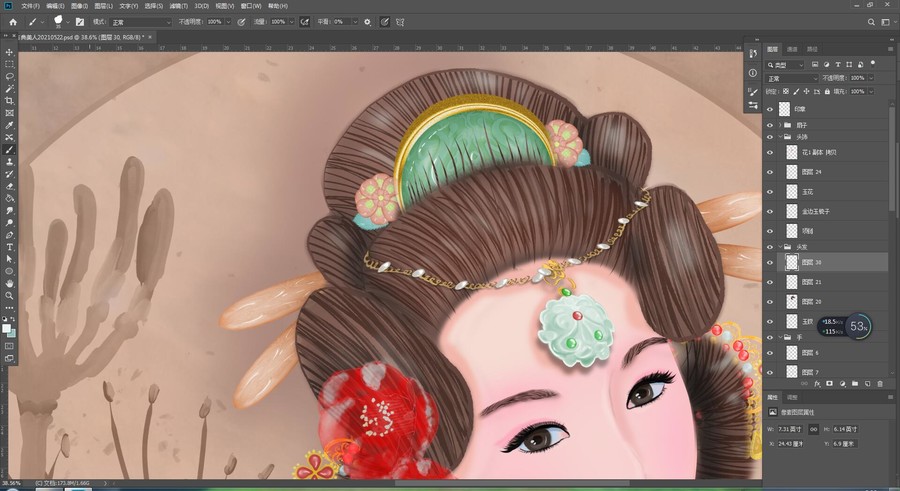Open the History panel icon
The height and width of the screenshot is (491, 900).
click(752, 53)
